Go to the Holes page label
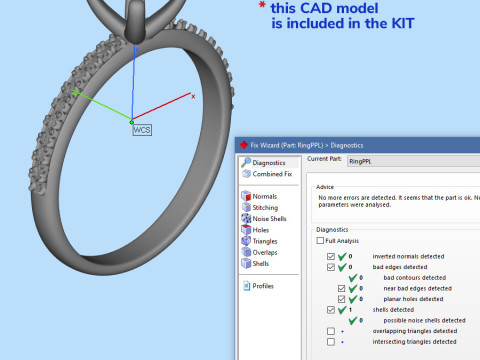This screenshot has width=480, height=360. (261, 230)
